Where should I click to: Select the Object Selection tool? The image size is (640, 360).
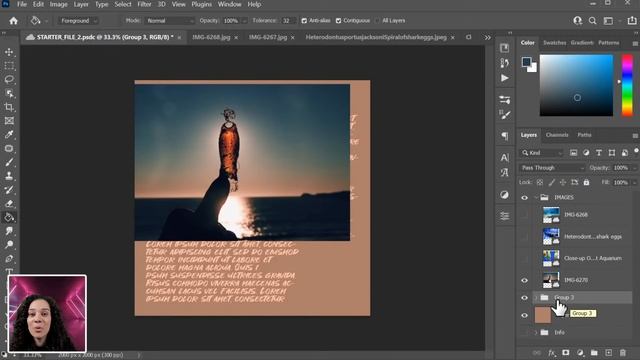(x=9, y=93)
